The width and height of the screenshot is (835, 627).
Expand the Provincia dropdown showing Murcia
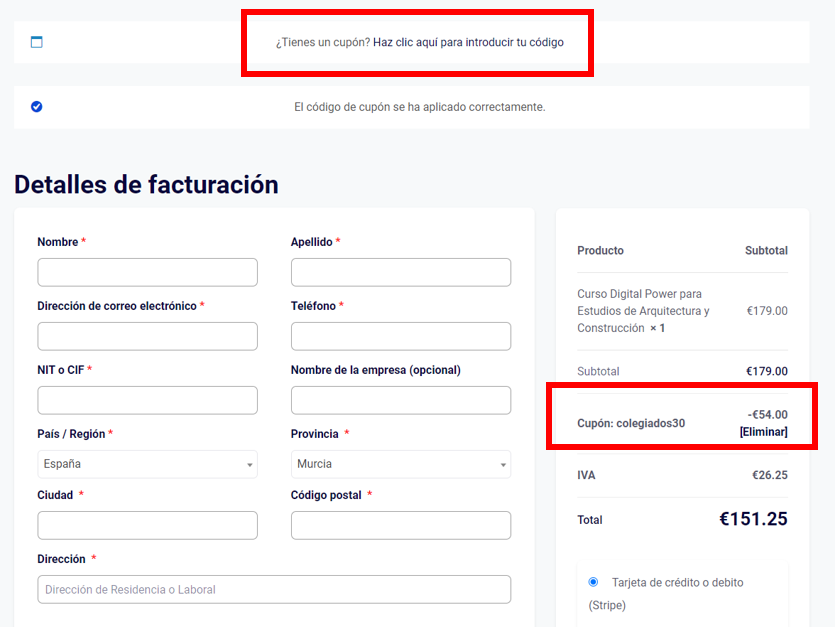(401, 464)
